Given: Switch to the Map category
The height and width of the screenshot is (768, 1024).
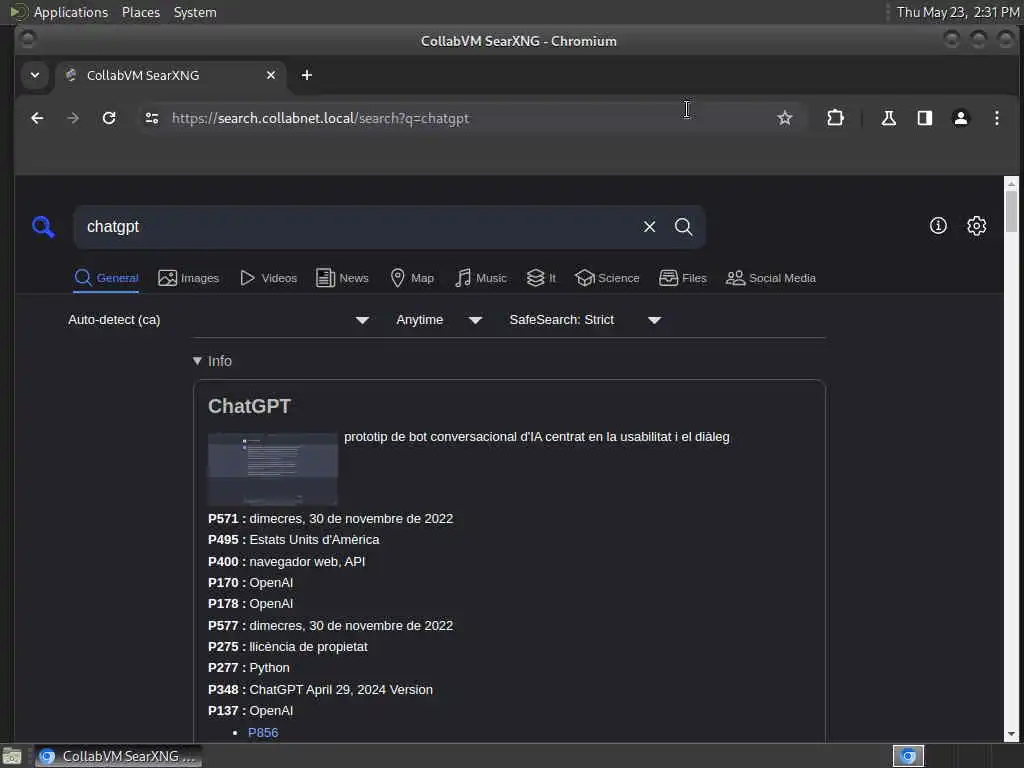Looking at the screenshot, I should [412, 278].
